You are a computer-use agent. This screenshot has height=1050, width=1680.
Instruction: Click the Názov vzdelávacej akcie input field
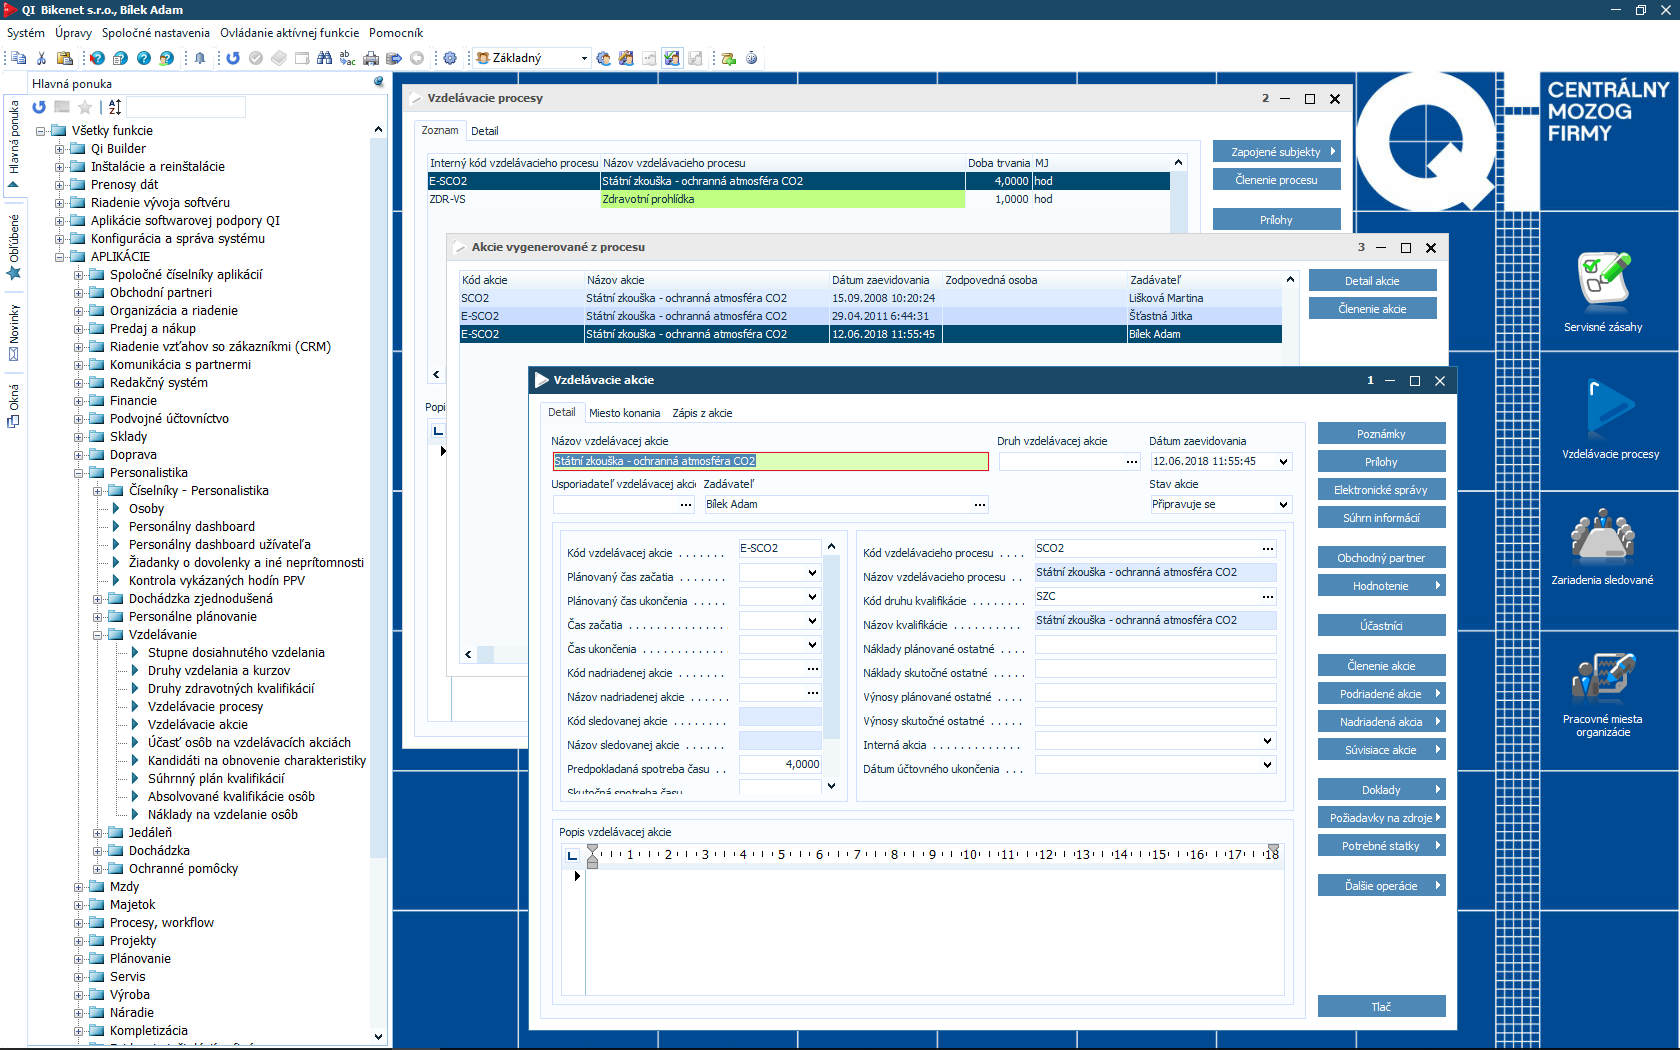coord(770,461)
